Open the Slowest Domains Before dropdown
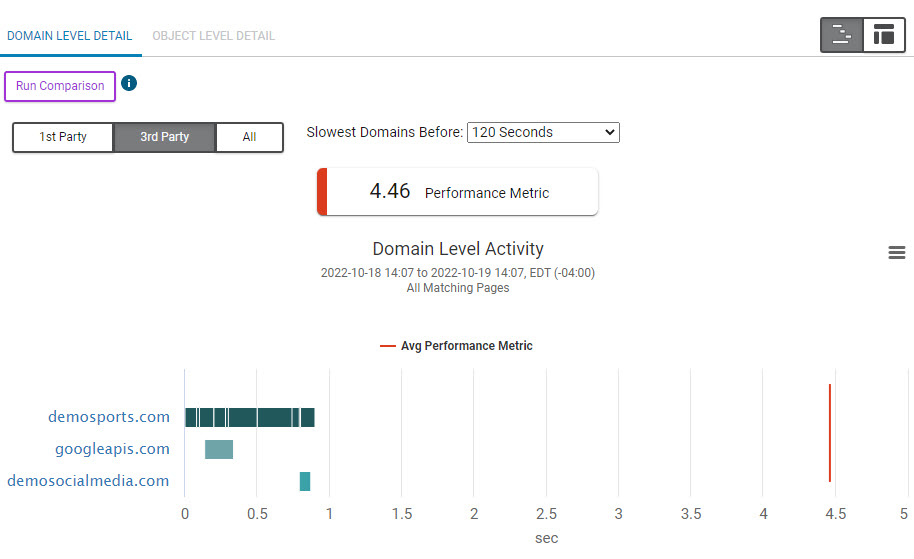914x559 pixels. click(x=543, y=132)
